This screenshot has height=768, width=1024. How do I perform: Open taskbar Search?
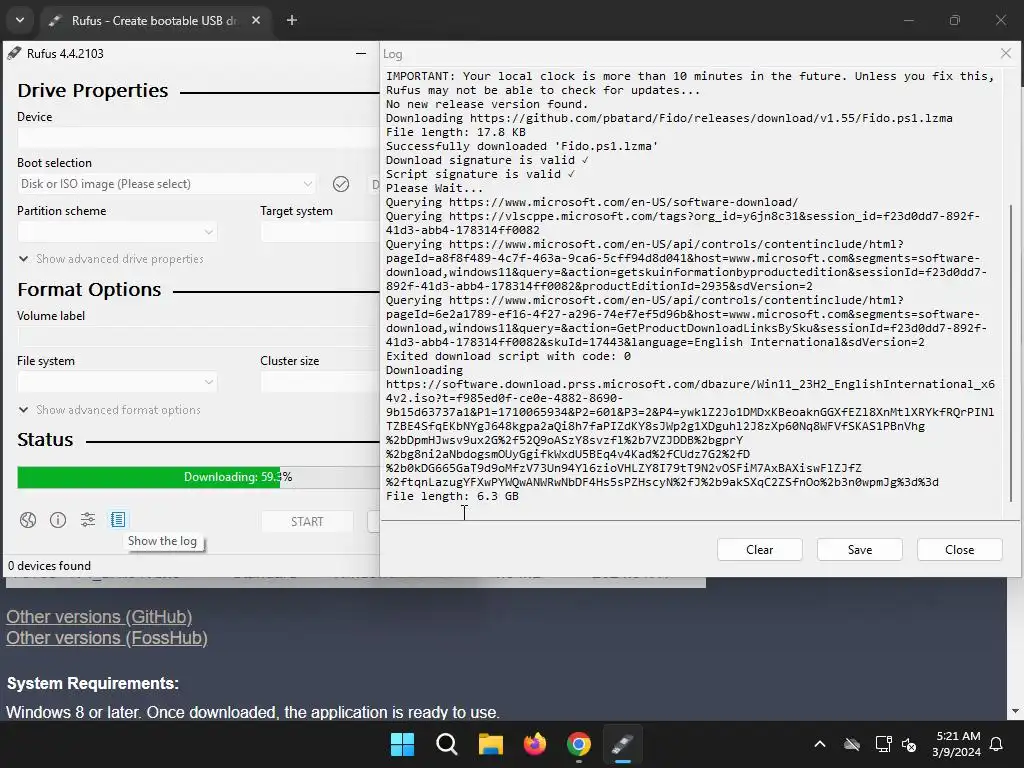[447, 744]
